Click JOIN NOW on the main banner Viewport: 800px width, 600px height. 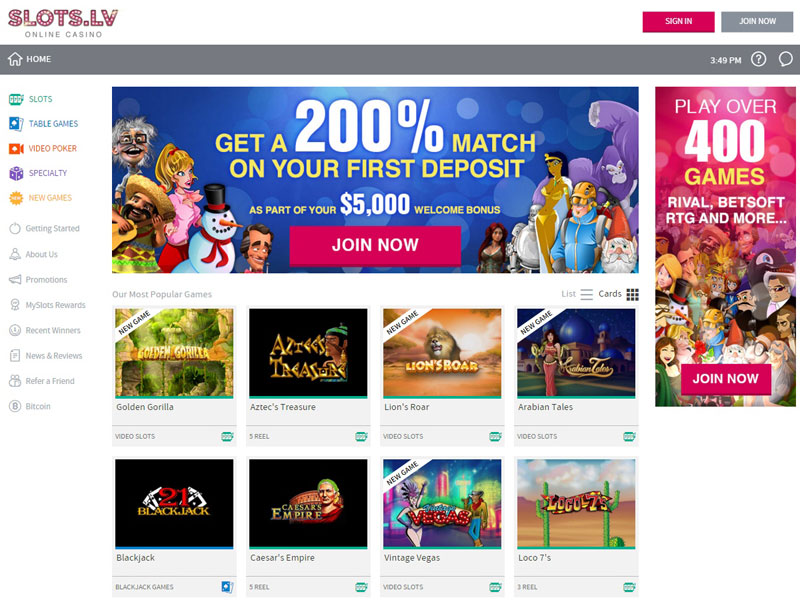tap(375, 245)
